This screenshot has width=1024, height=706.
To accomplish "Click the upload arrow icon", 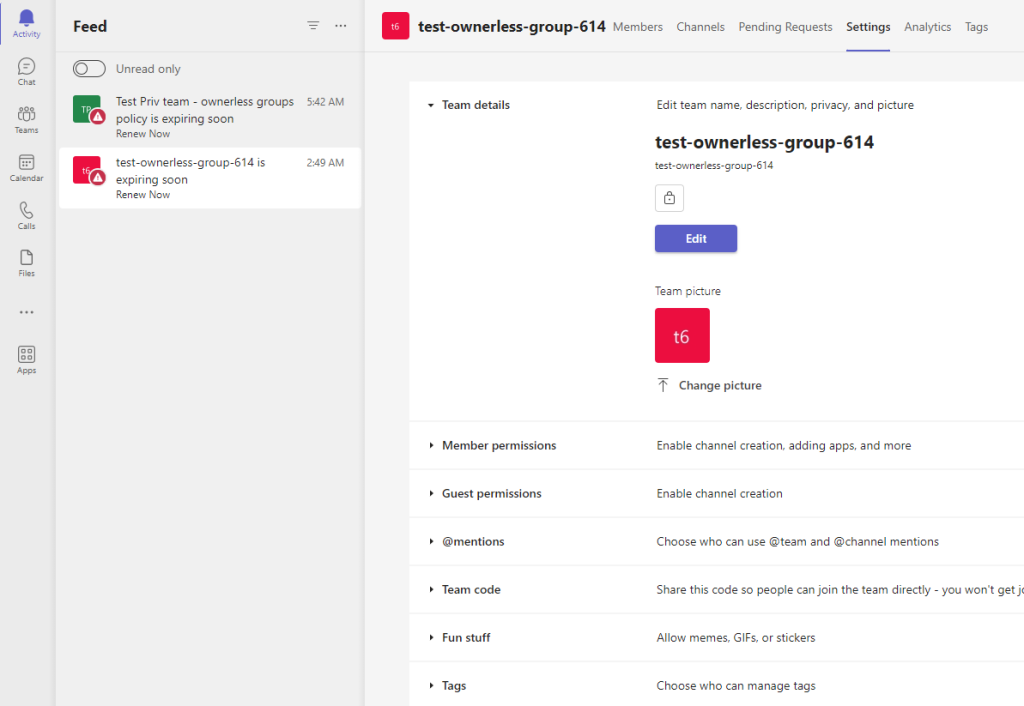I will [663, 385].
